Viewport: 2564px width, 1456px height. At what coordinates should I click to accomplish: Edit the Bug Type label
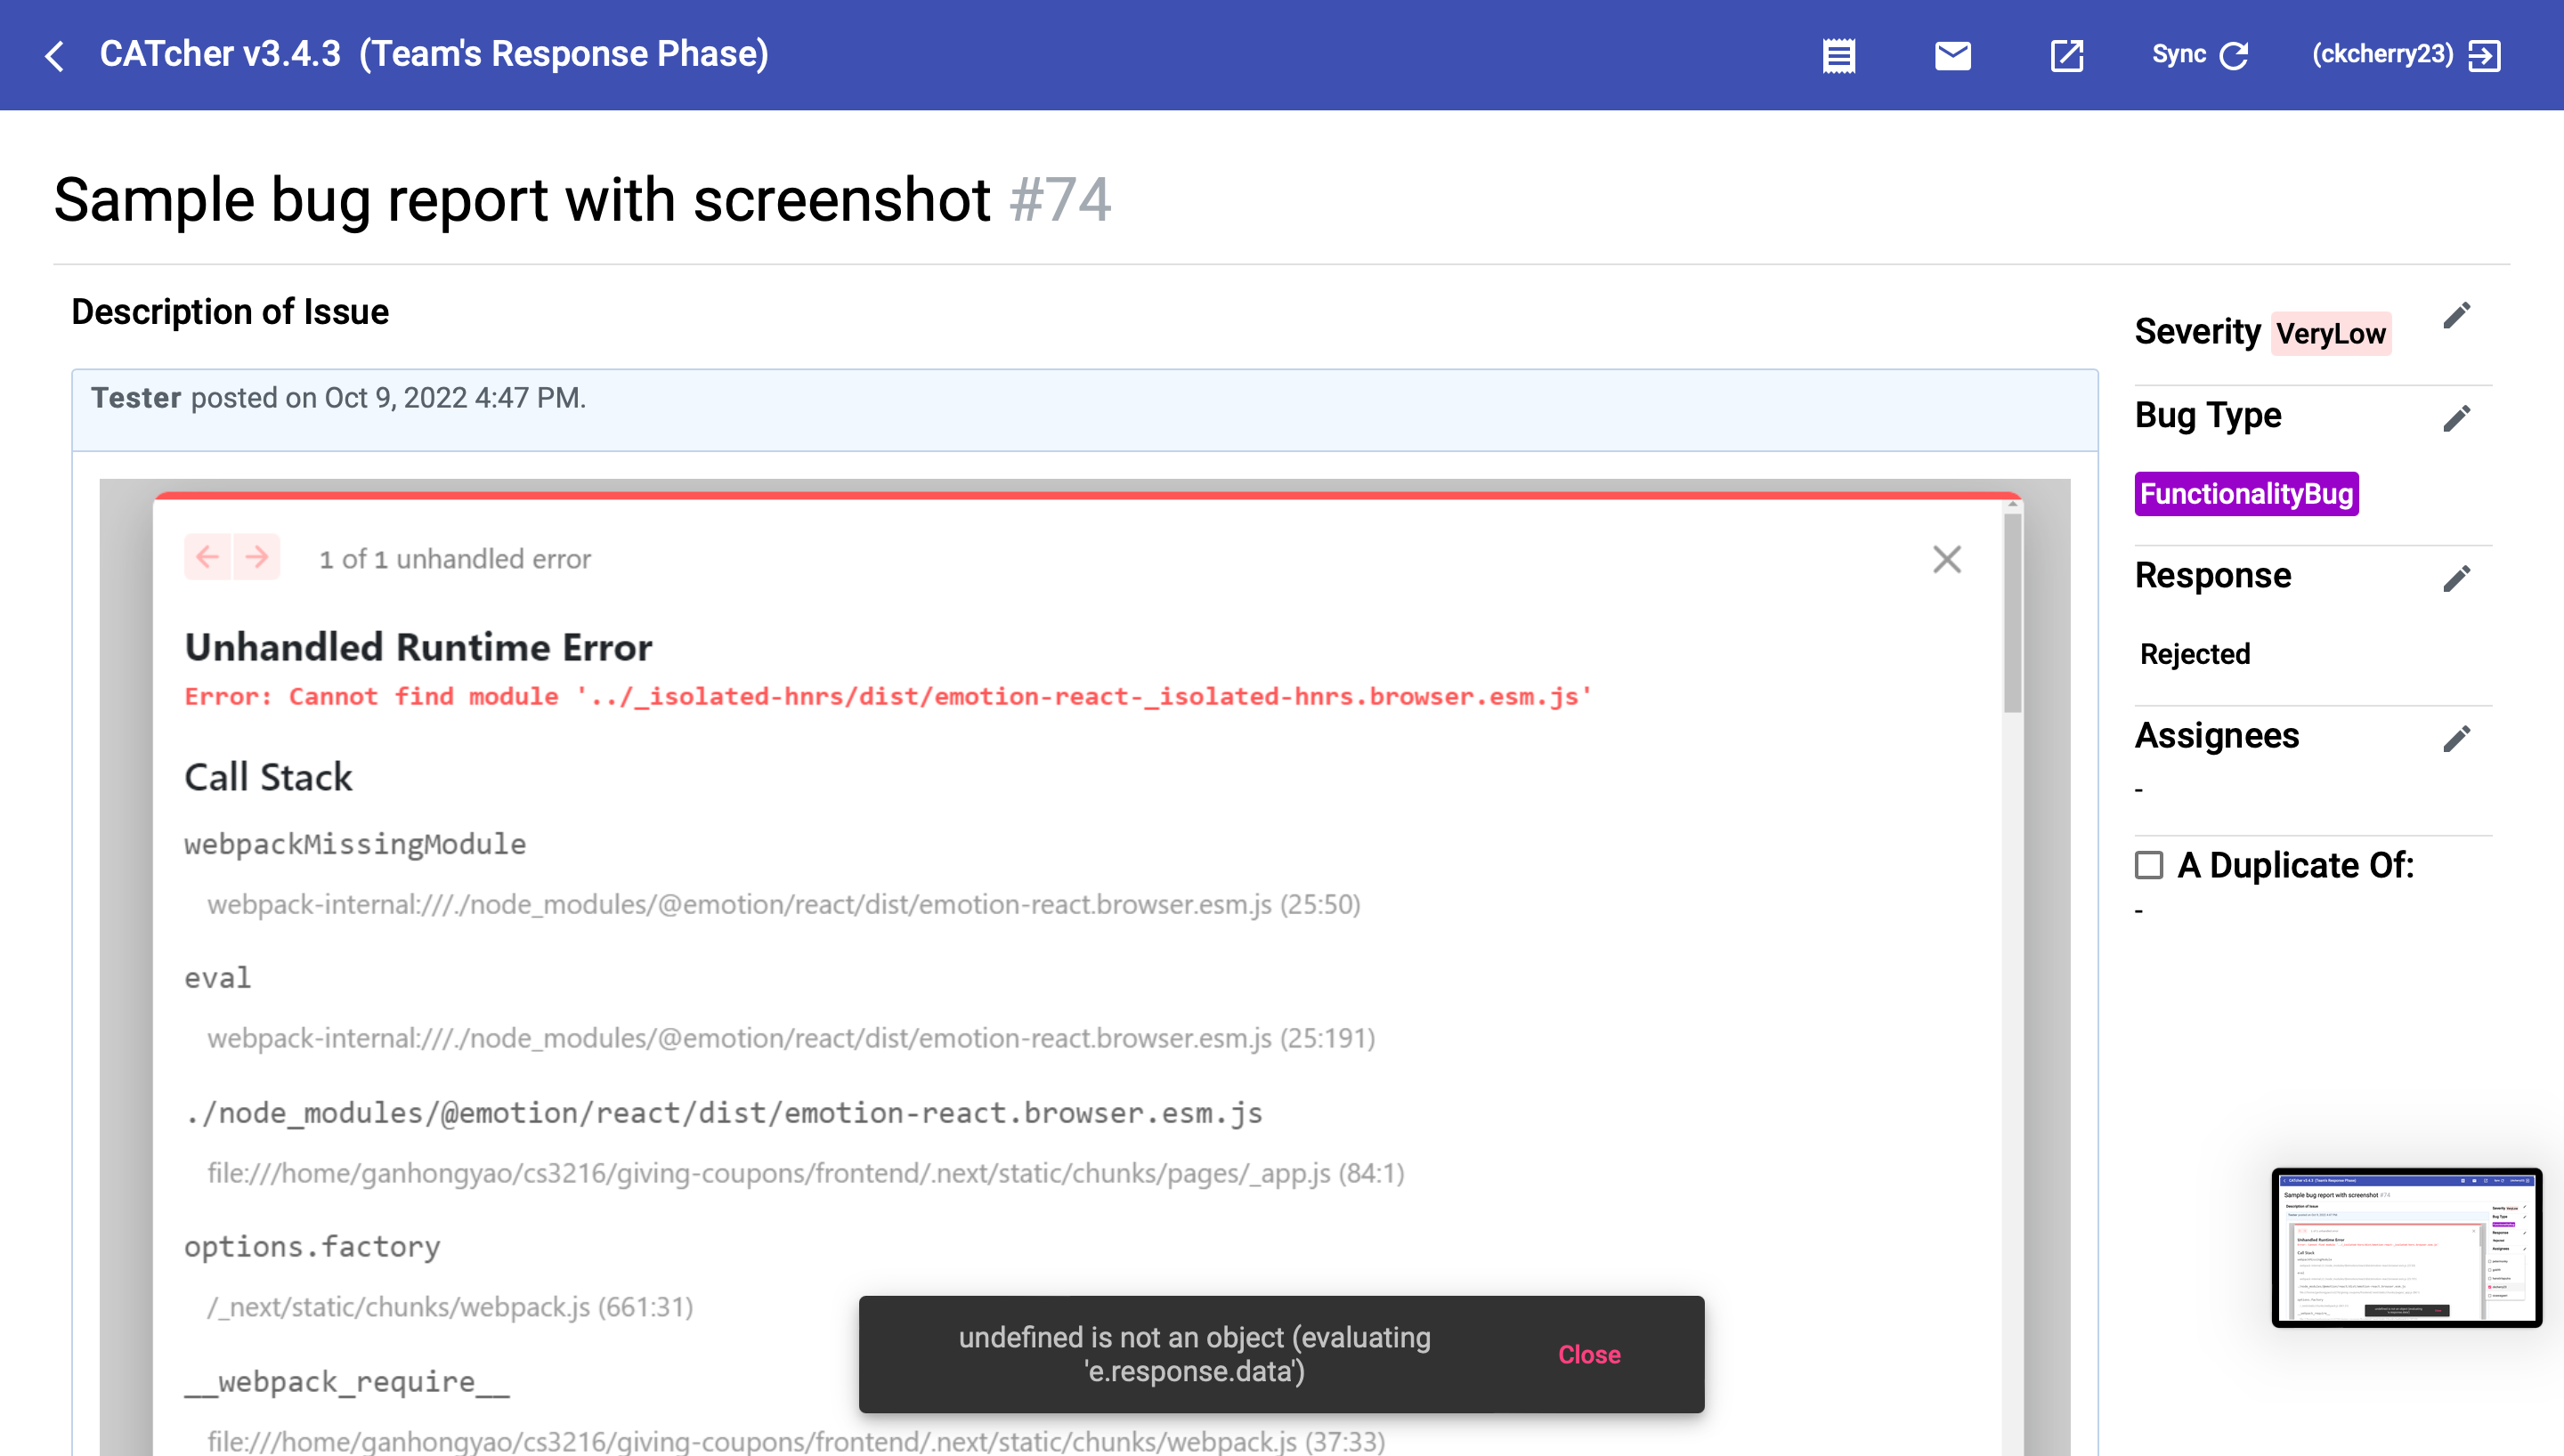point(2456,419)
